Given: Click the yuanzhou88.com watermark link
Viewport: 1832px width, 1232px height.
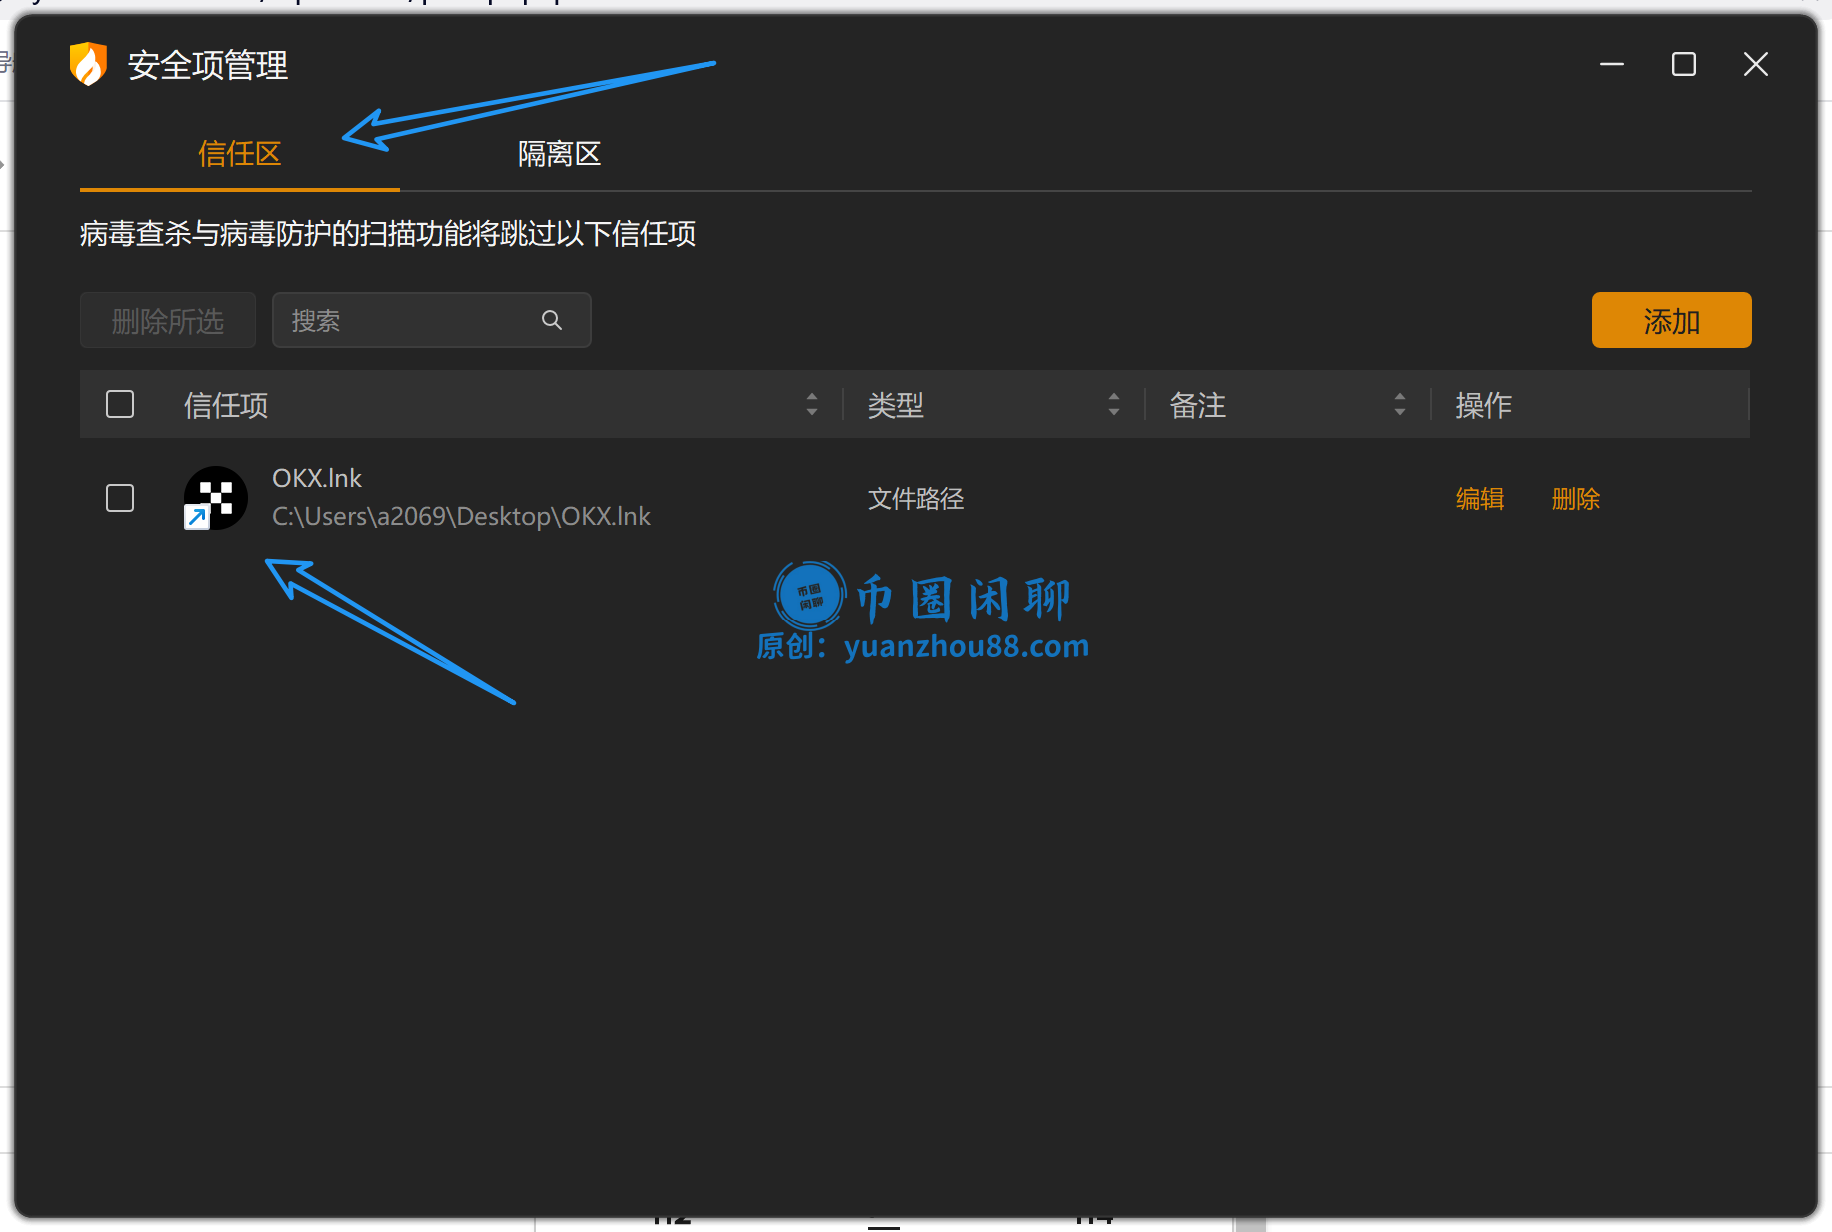Looking at the screenshot, I should pyautogui.click(x=964, y=646).
